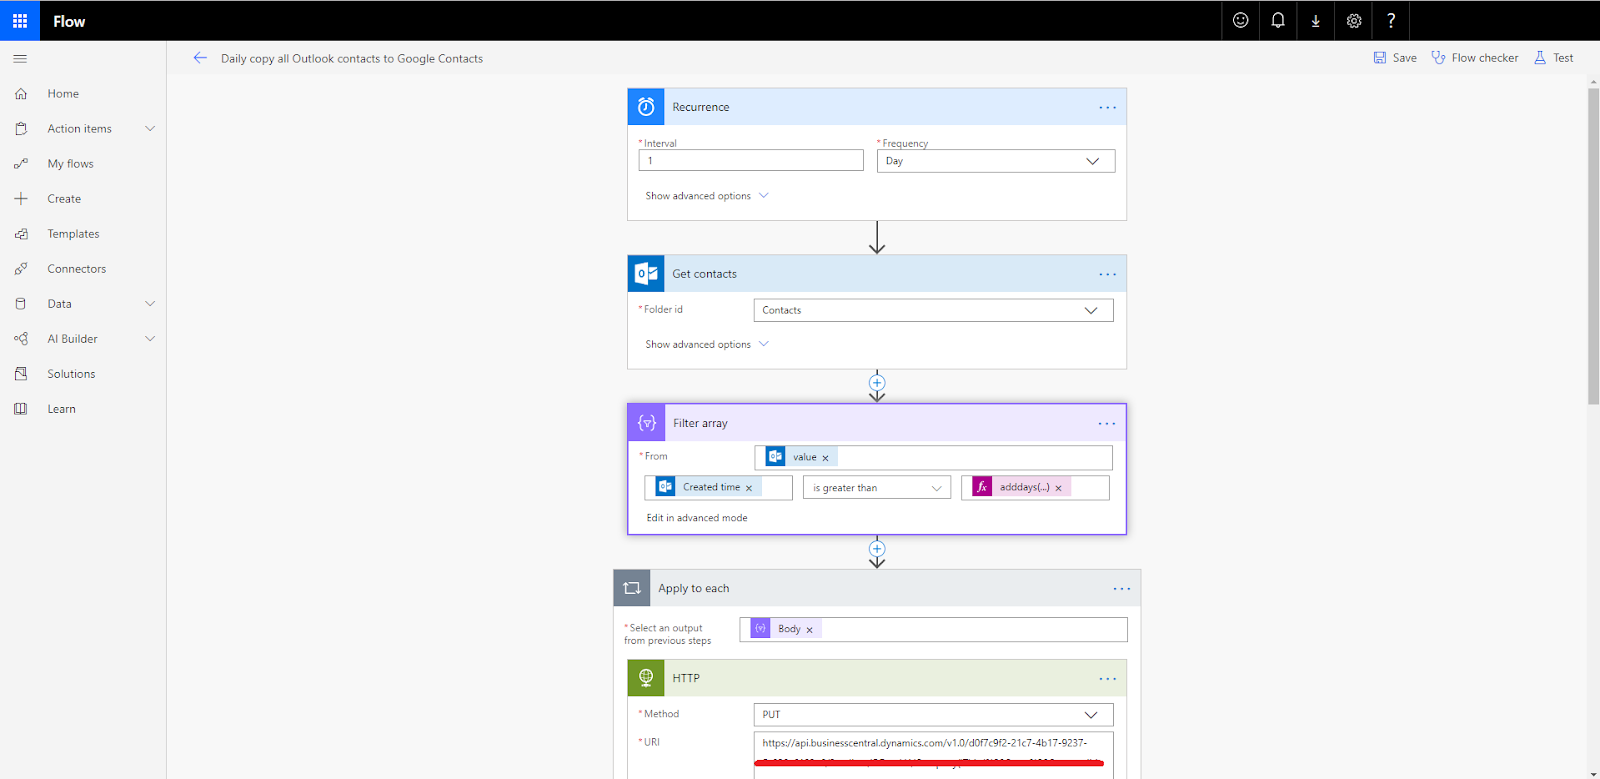
Task: Open the 'is greater than' operator dropdown
Action: [877, 488]
